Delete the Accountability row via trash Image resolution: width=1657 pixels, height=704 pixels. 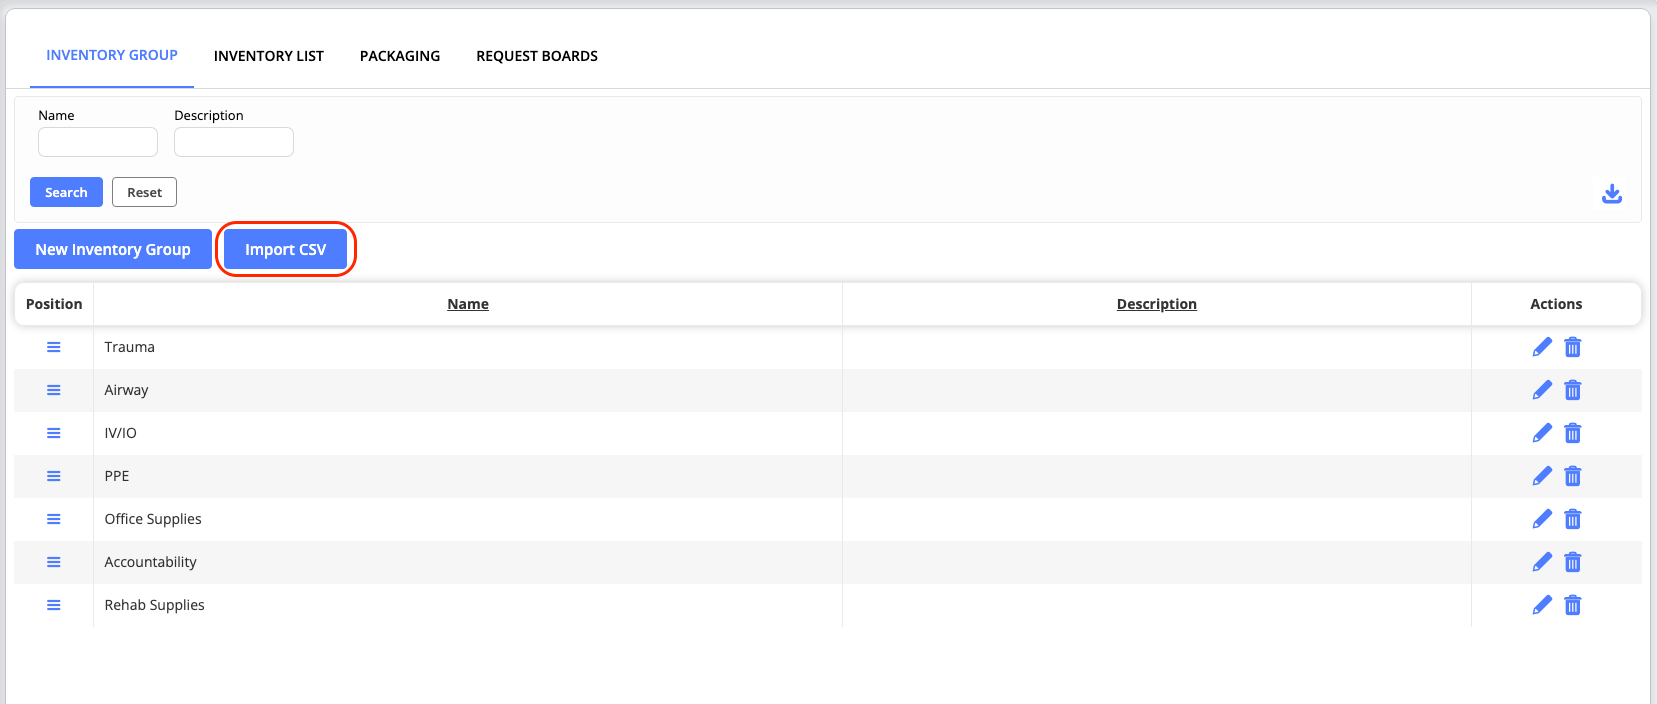click(x=1573, y=562)
